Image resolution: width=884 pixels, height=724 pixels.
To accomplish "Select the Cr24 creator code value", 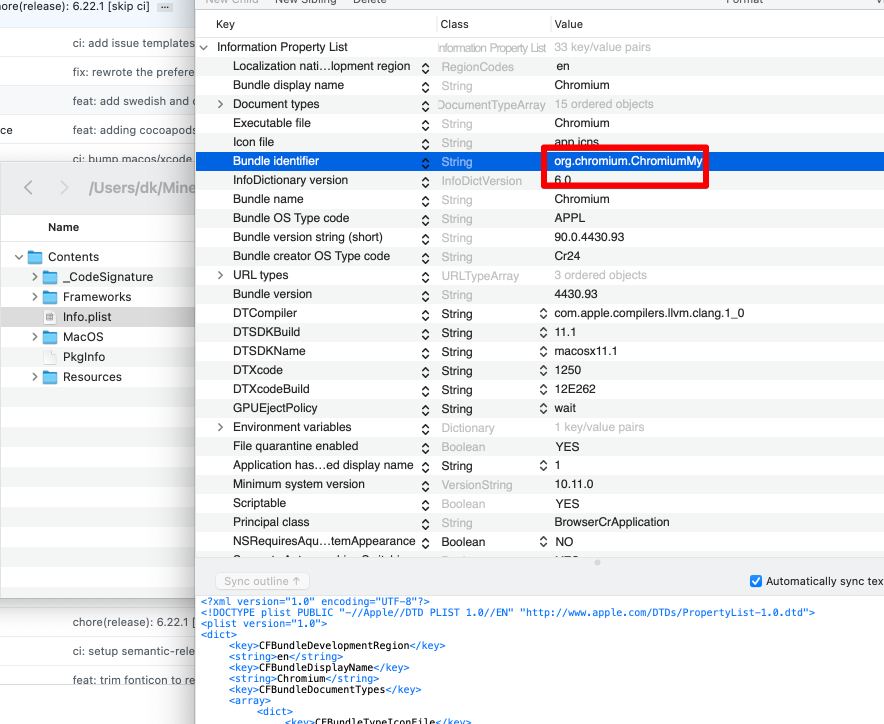I will pos(567,257).
